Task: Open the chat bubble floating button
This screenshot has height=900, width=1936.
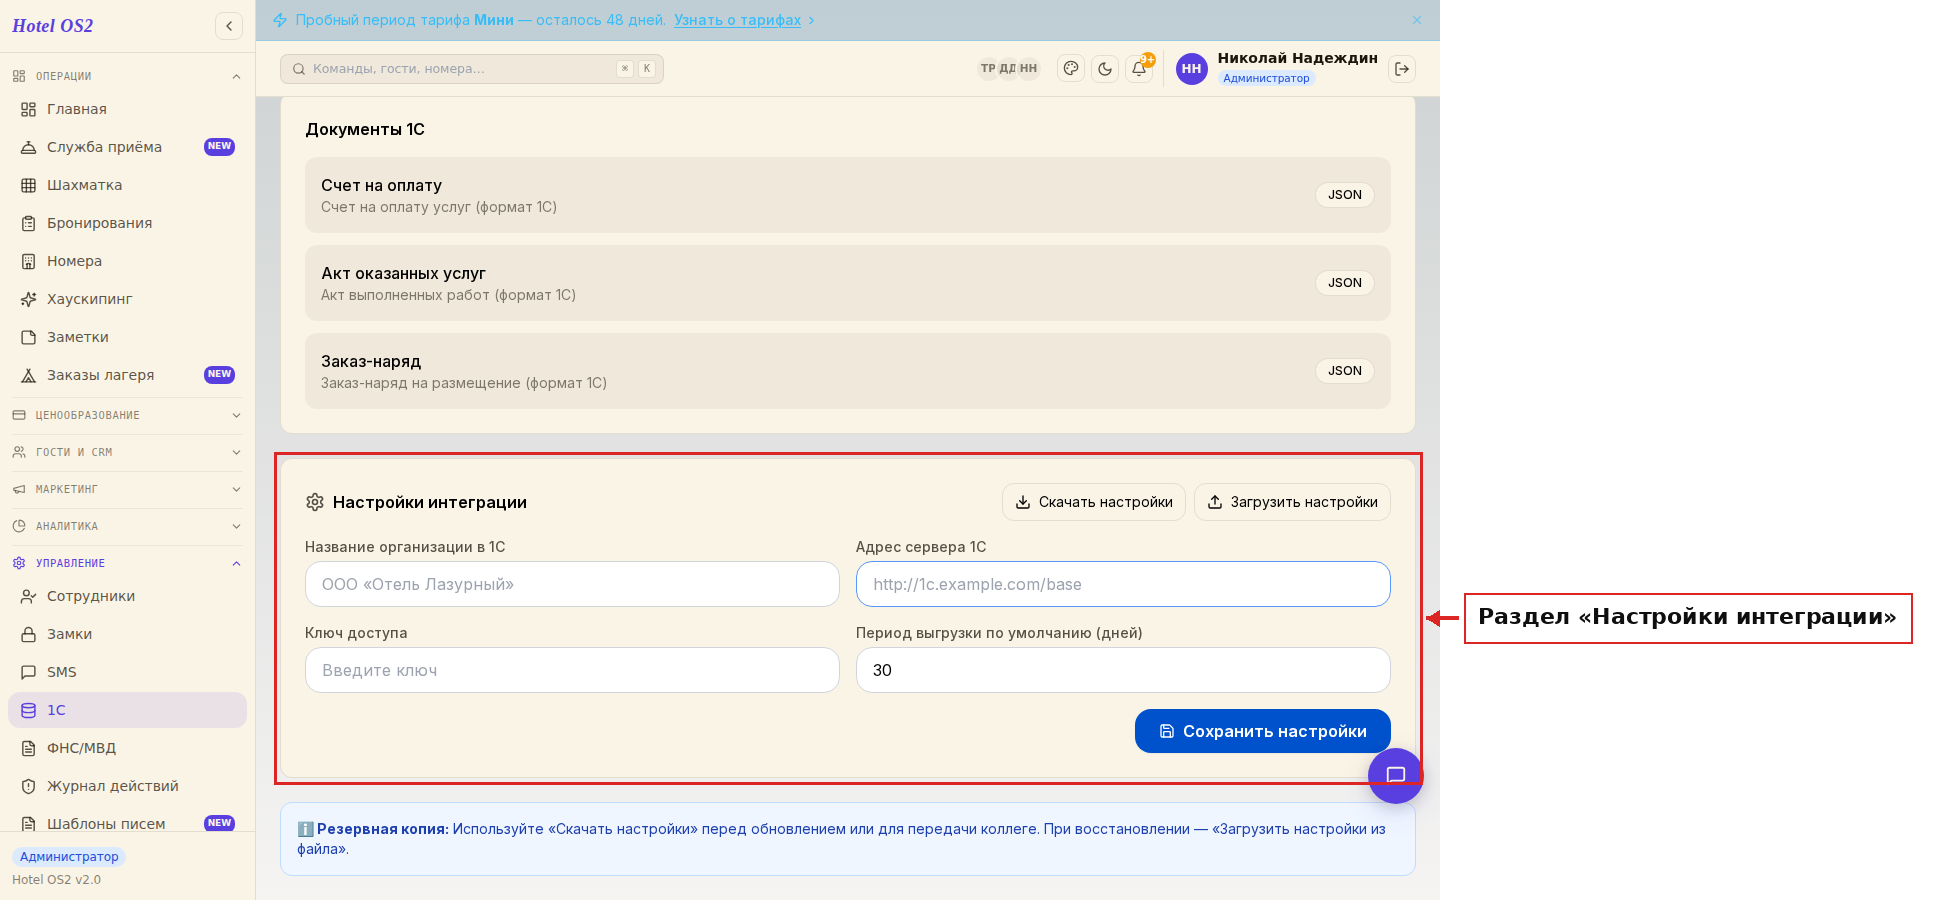Action: click(1395, 775)
